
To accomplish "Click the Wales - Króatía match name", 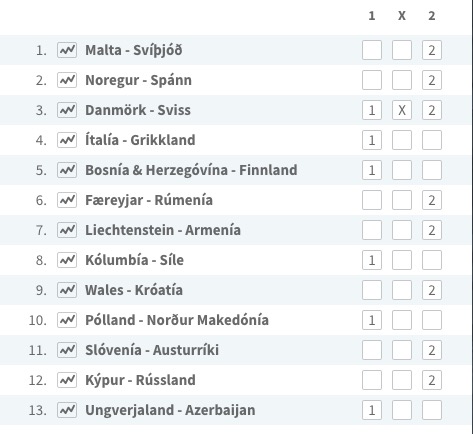I will (x=134, y=290).
